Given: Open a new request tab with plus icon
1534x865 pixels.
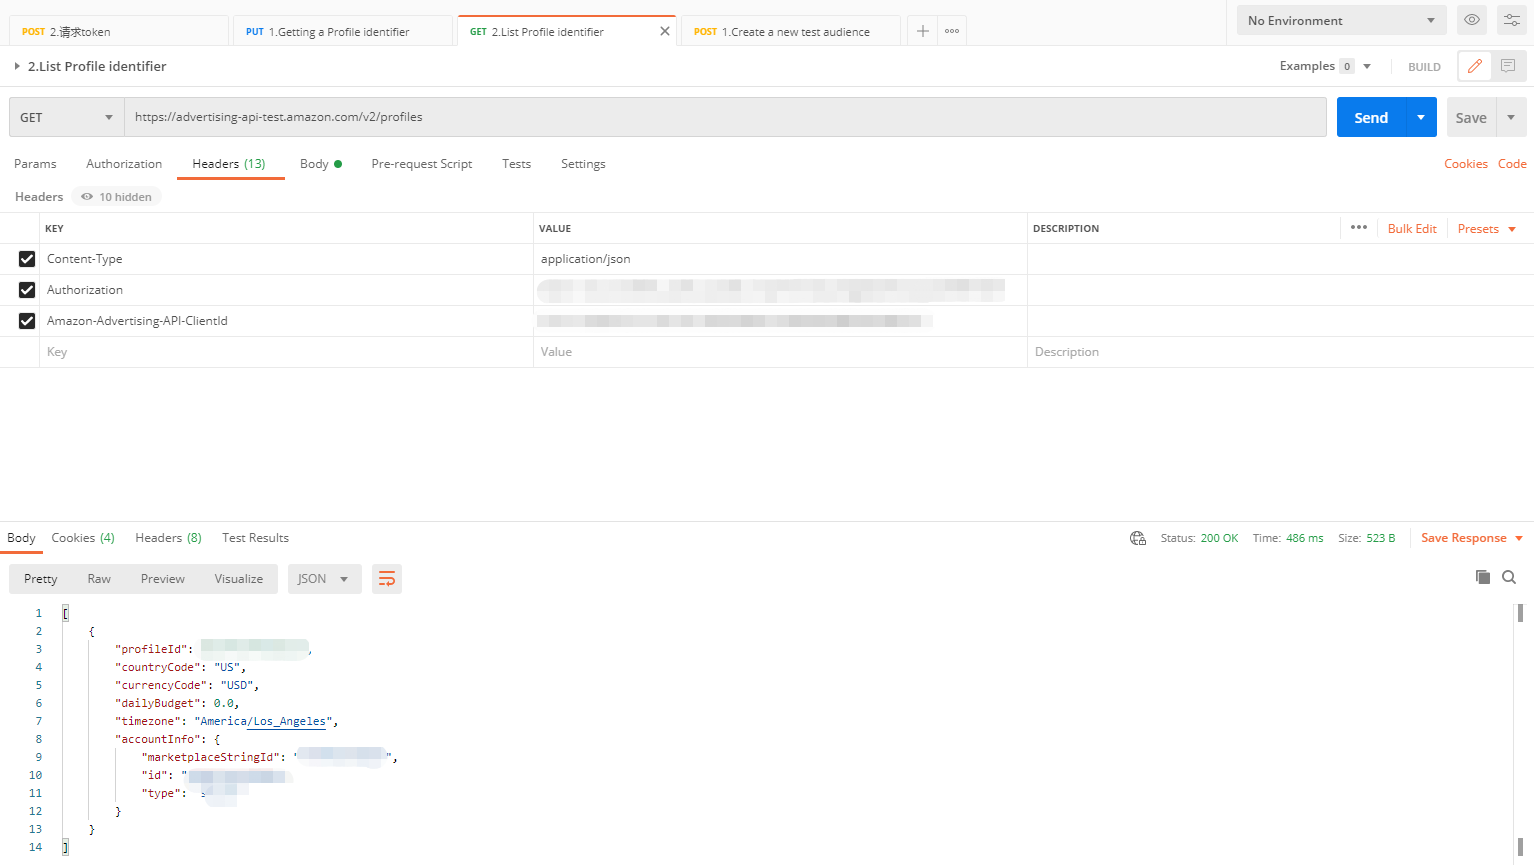Looking at the screenshot, I should point(921,30).
